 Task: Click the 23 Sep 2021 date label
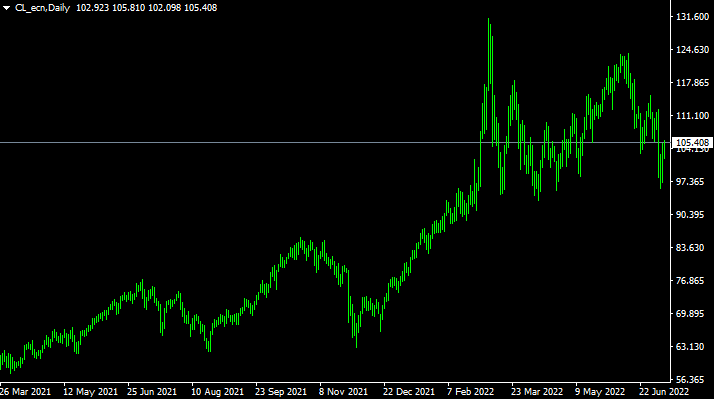click(281, 392)
